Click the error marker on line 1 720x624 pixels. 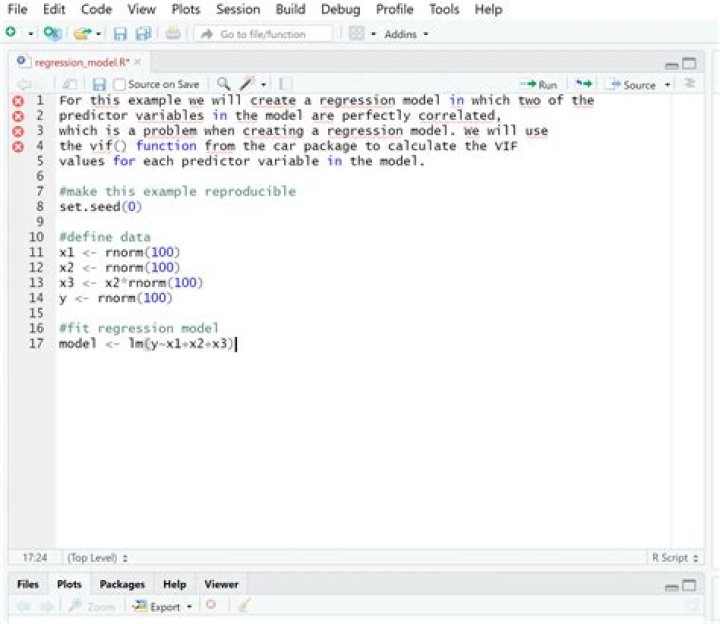click(18, 101)
